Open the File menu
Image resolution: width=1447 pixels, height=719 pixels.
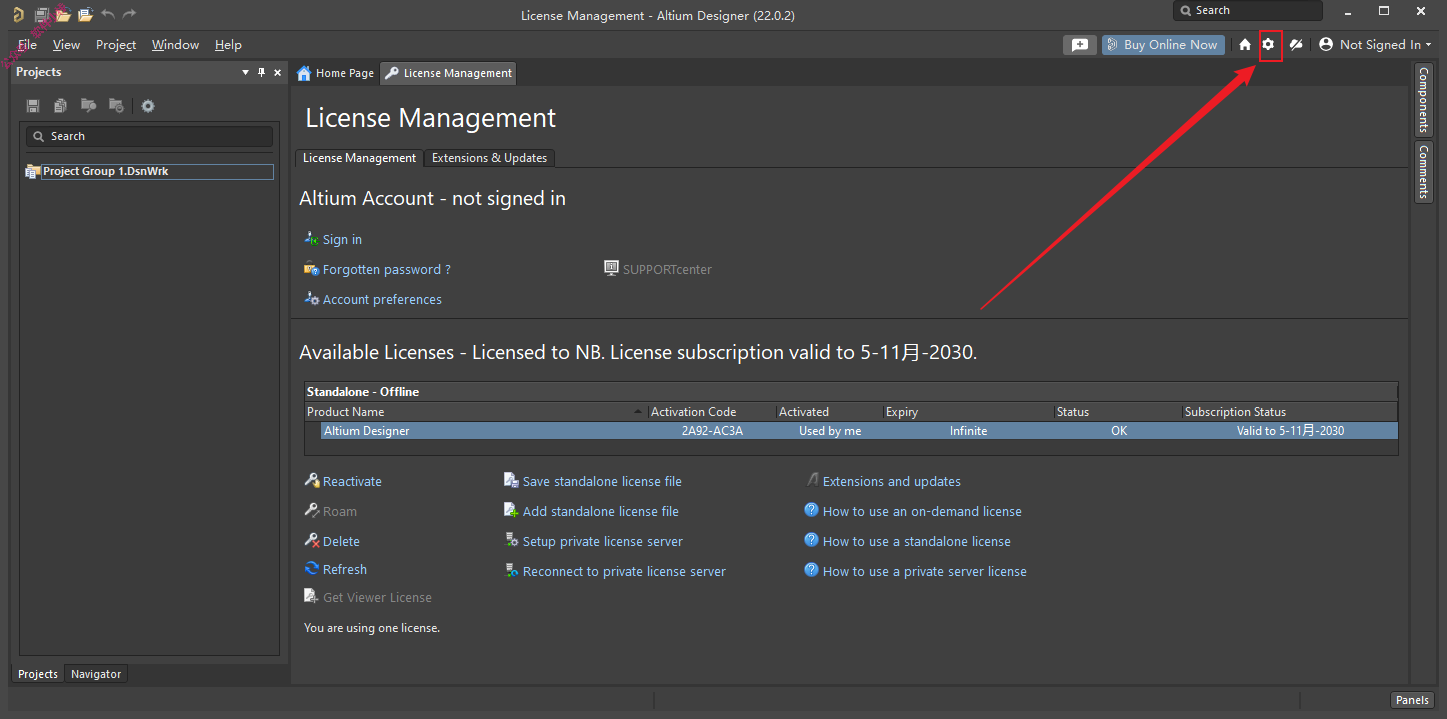[x=27, y=45]
